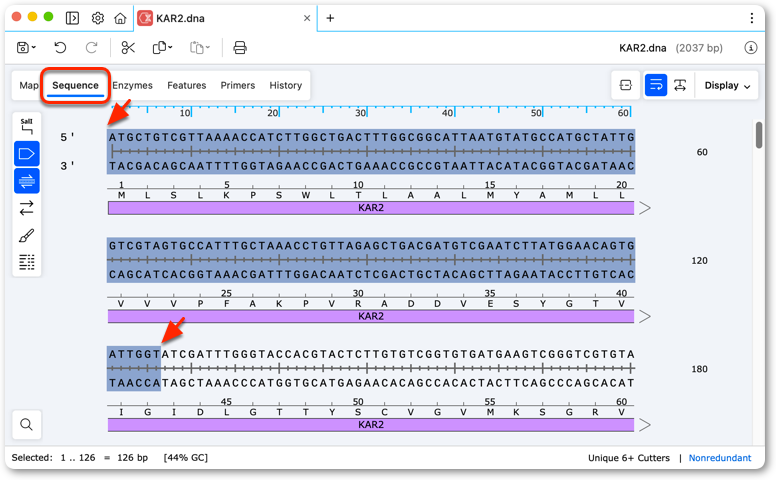The height and width of the screenshot is (480, 776).
Task: Click the top strand starting ATTGGTATCG
Action: coord(371,354)
